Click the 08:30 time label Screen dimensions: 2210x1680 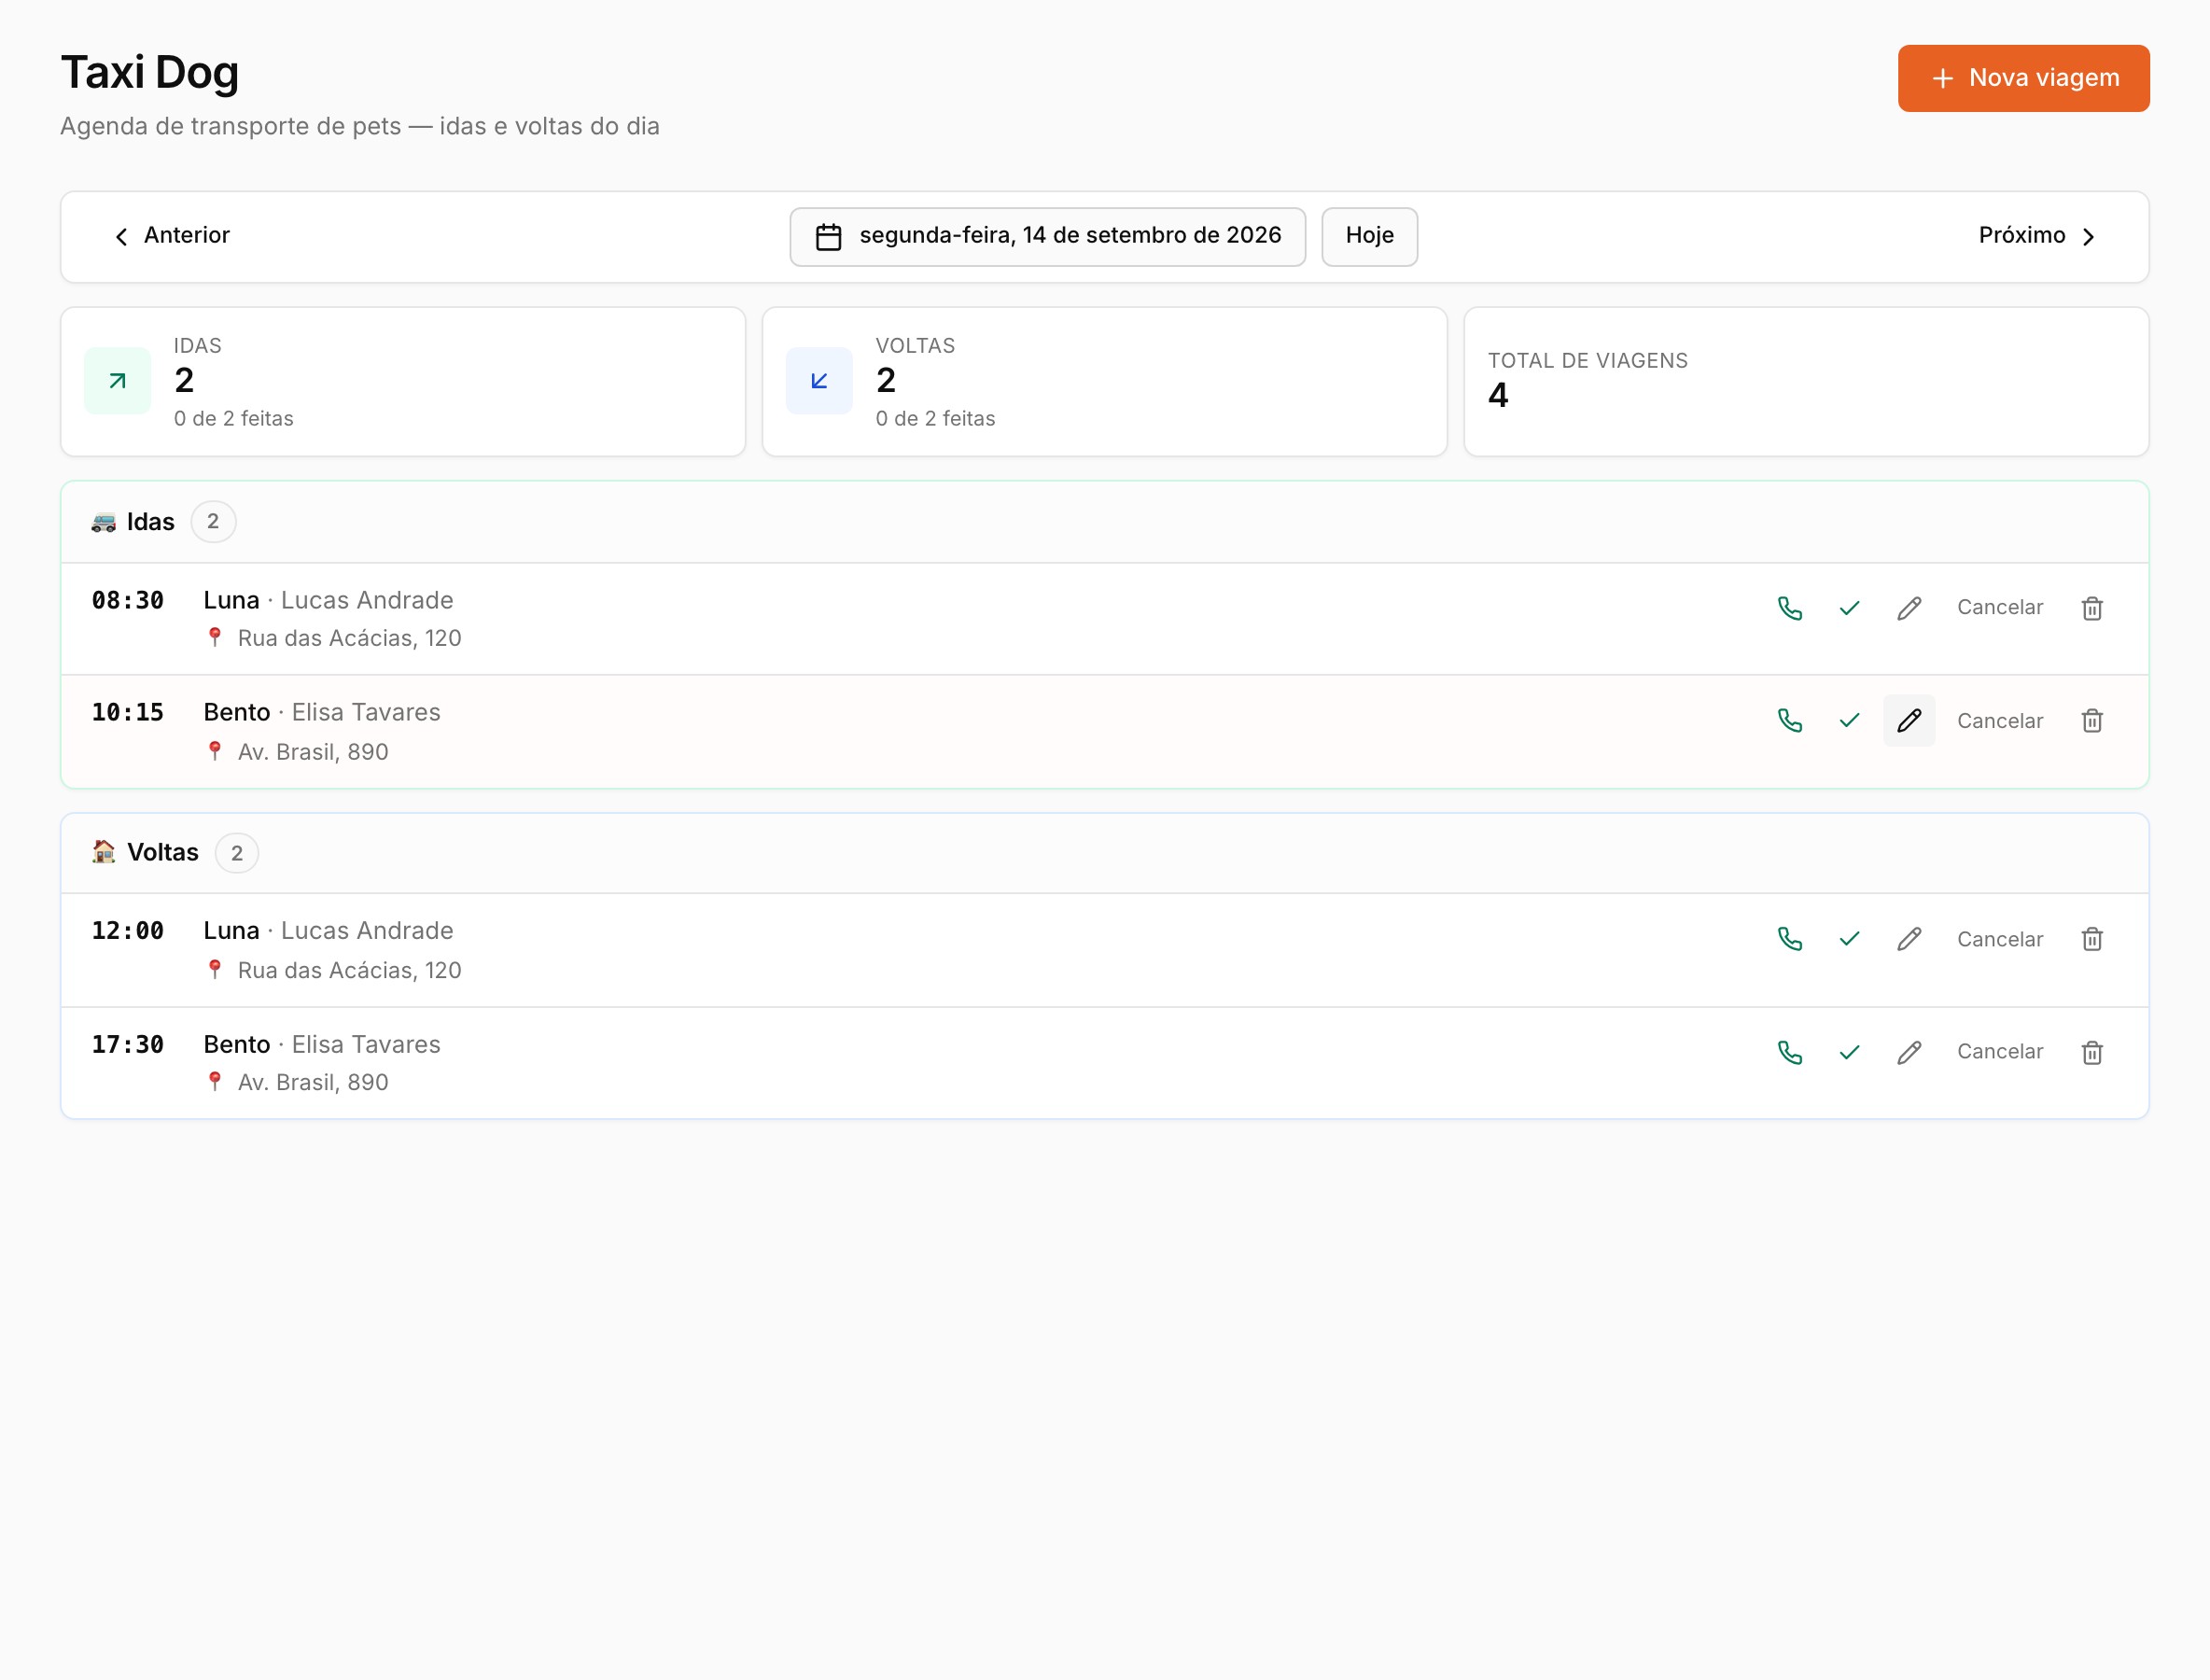pyautogui.click(x=128, y=600)
